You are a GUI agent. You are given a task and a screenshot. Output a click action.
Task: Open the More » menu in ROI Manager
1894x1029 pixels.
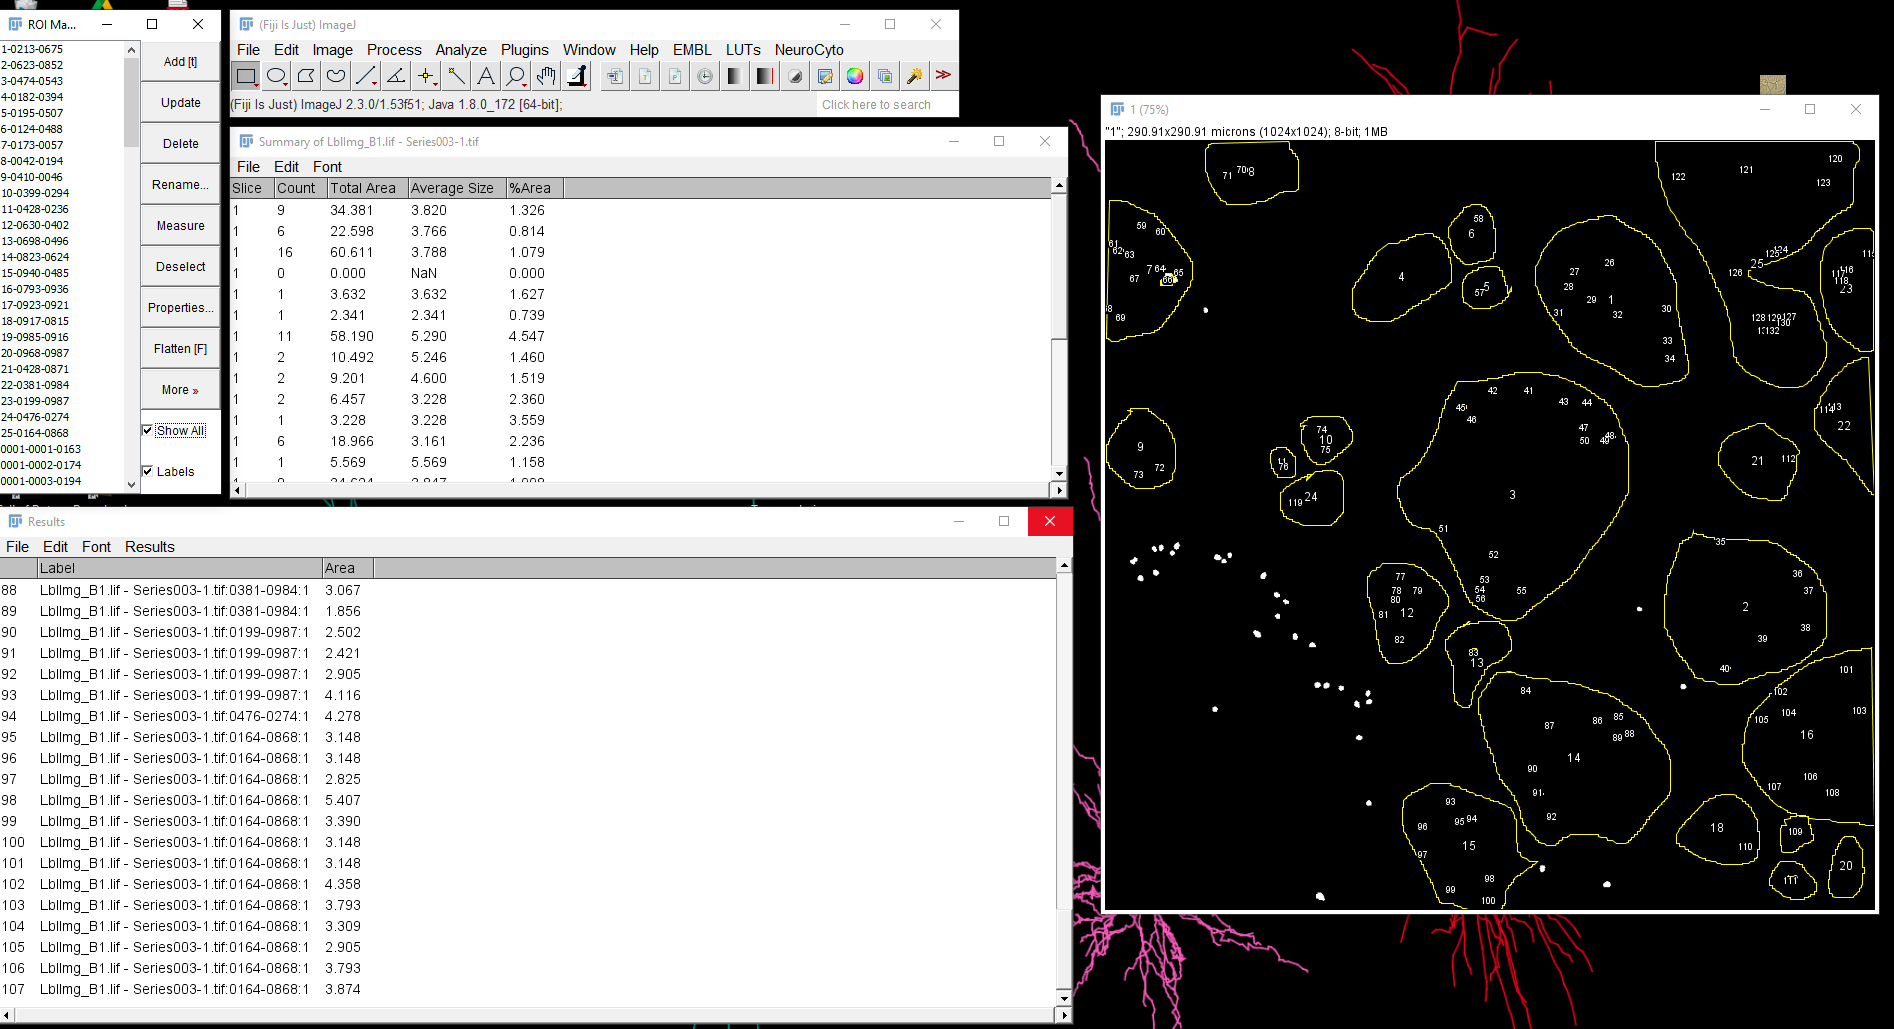[180, 389]
